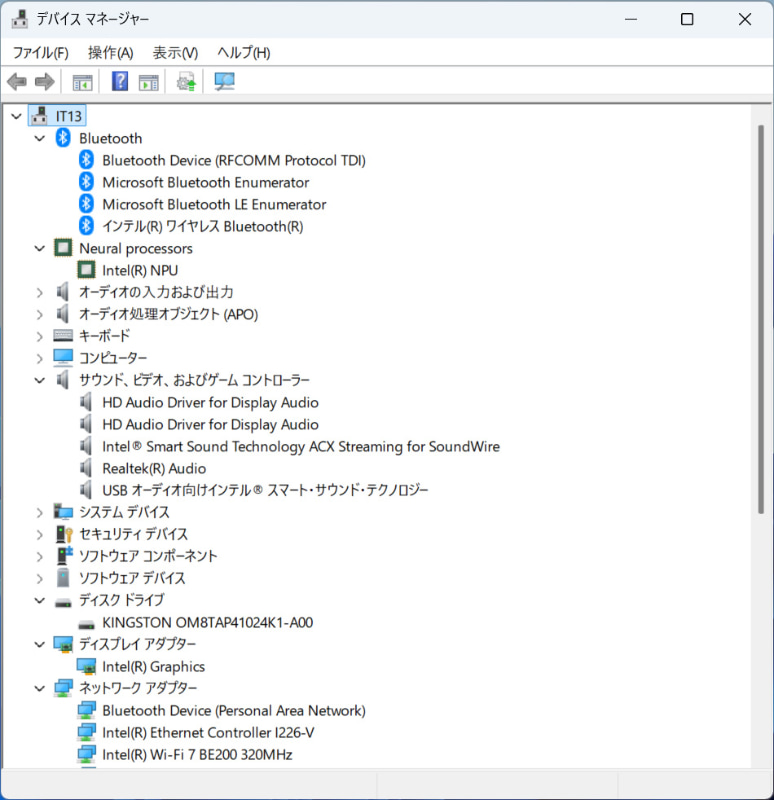This screenshot has width=774, height=800.
Task: Click the Neural processors chip icon
Action: click(63, 248)
